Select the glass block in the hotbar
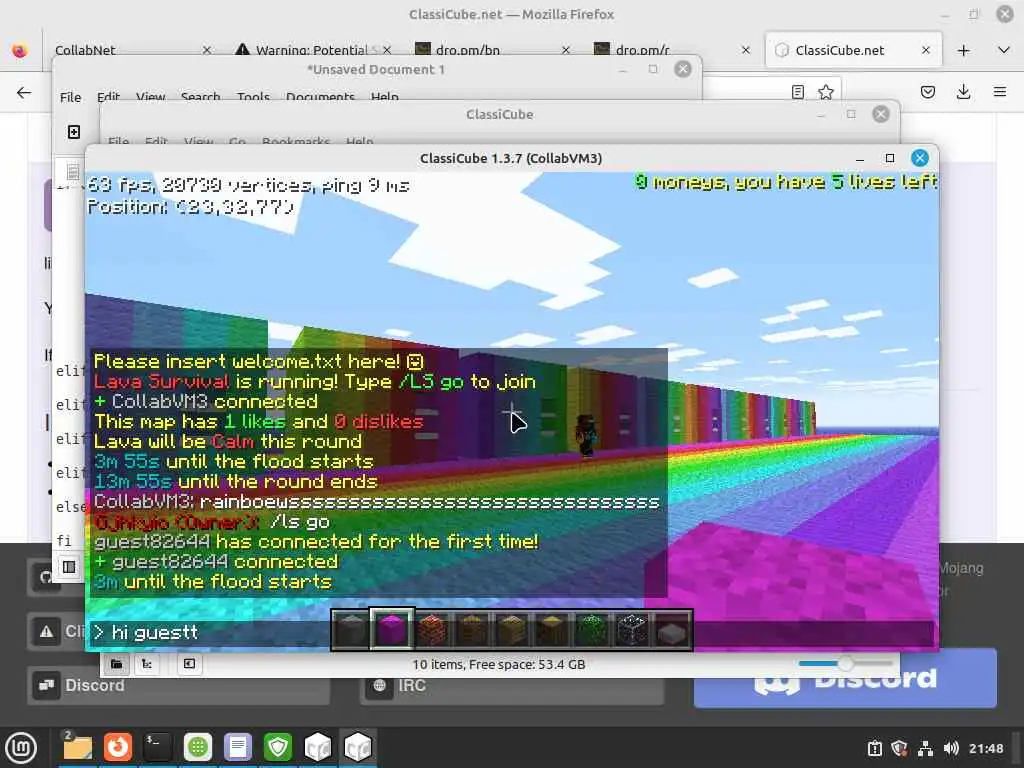 632,630
